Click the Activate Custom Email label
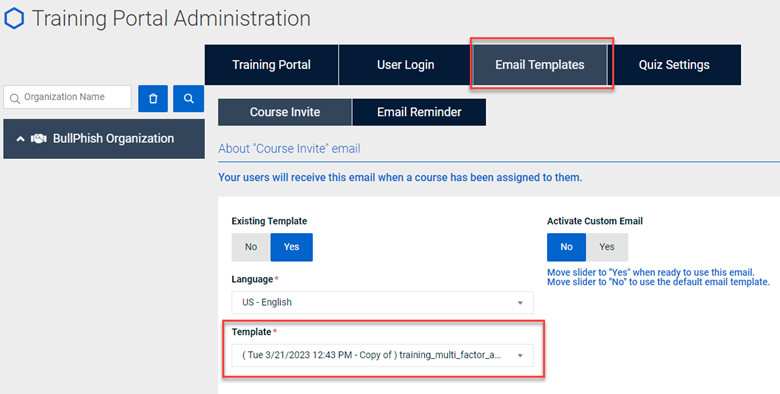This screenshot has height=394, width=780. coord(595,221)
